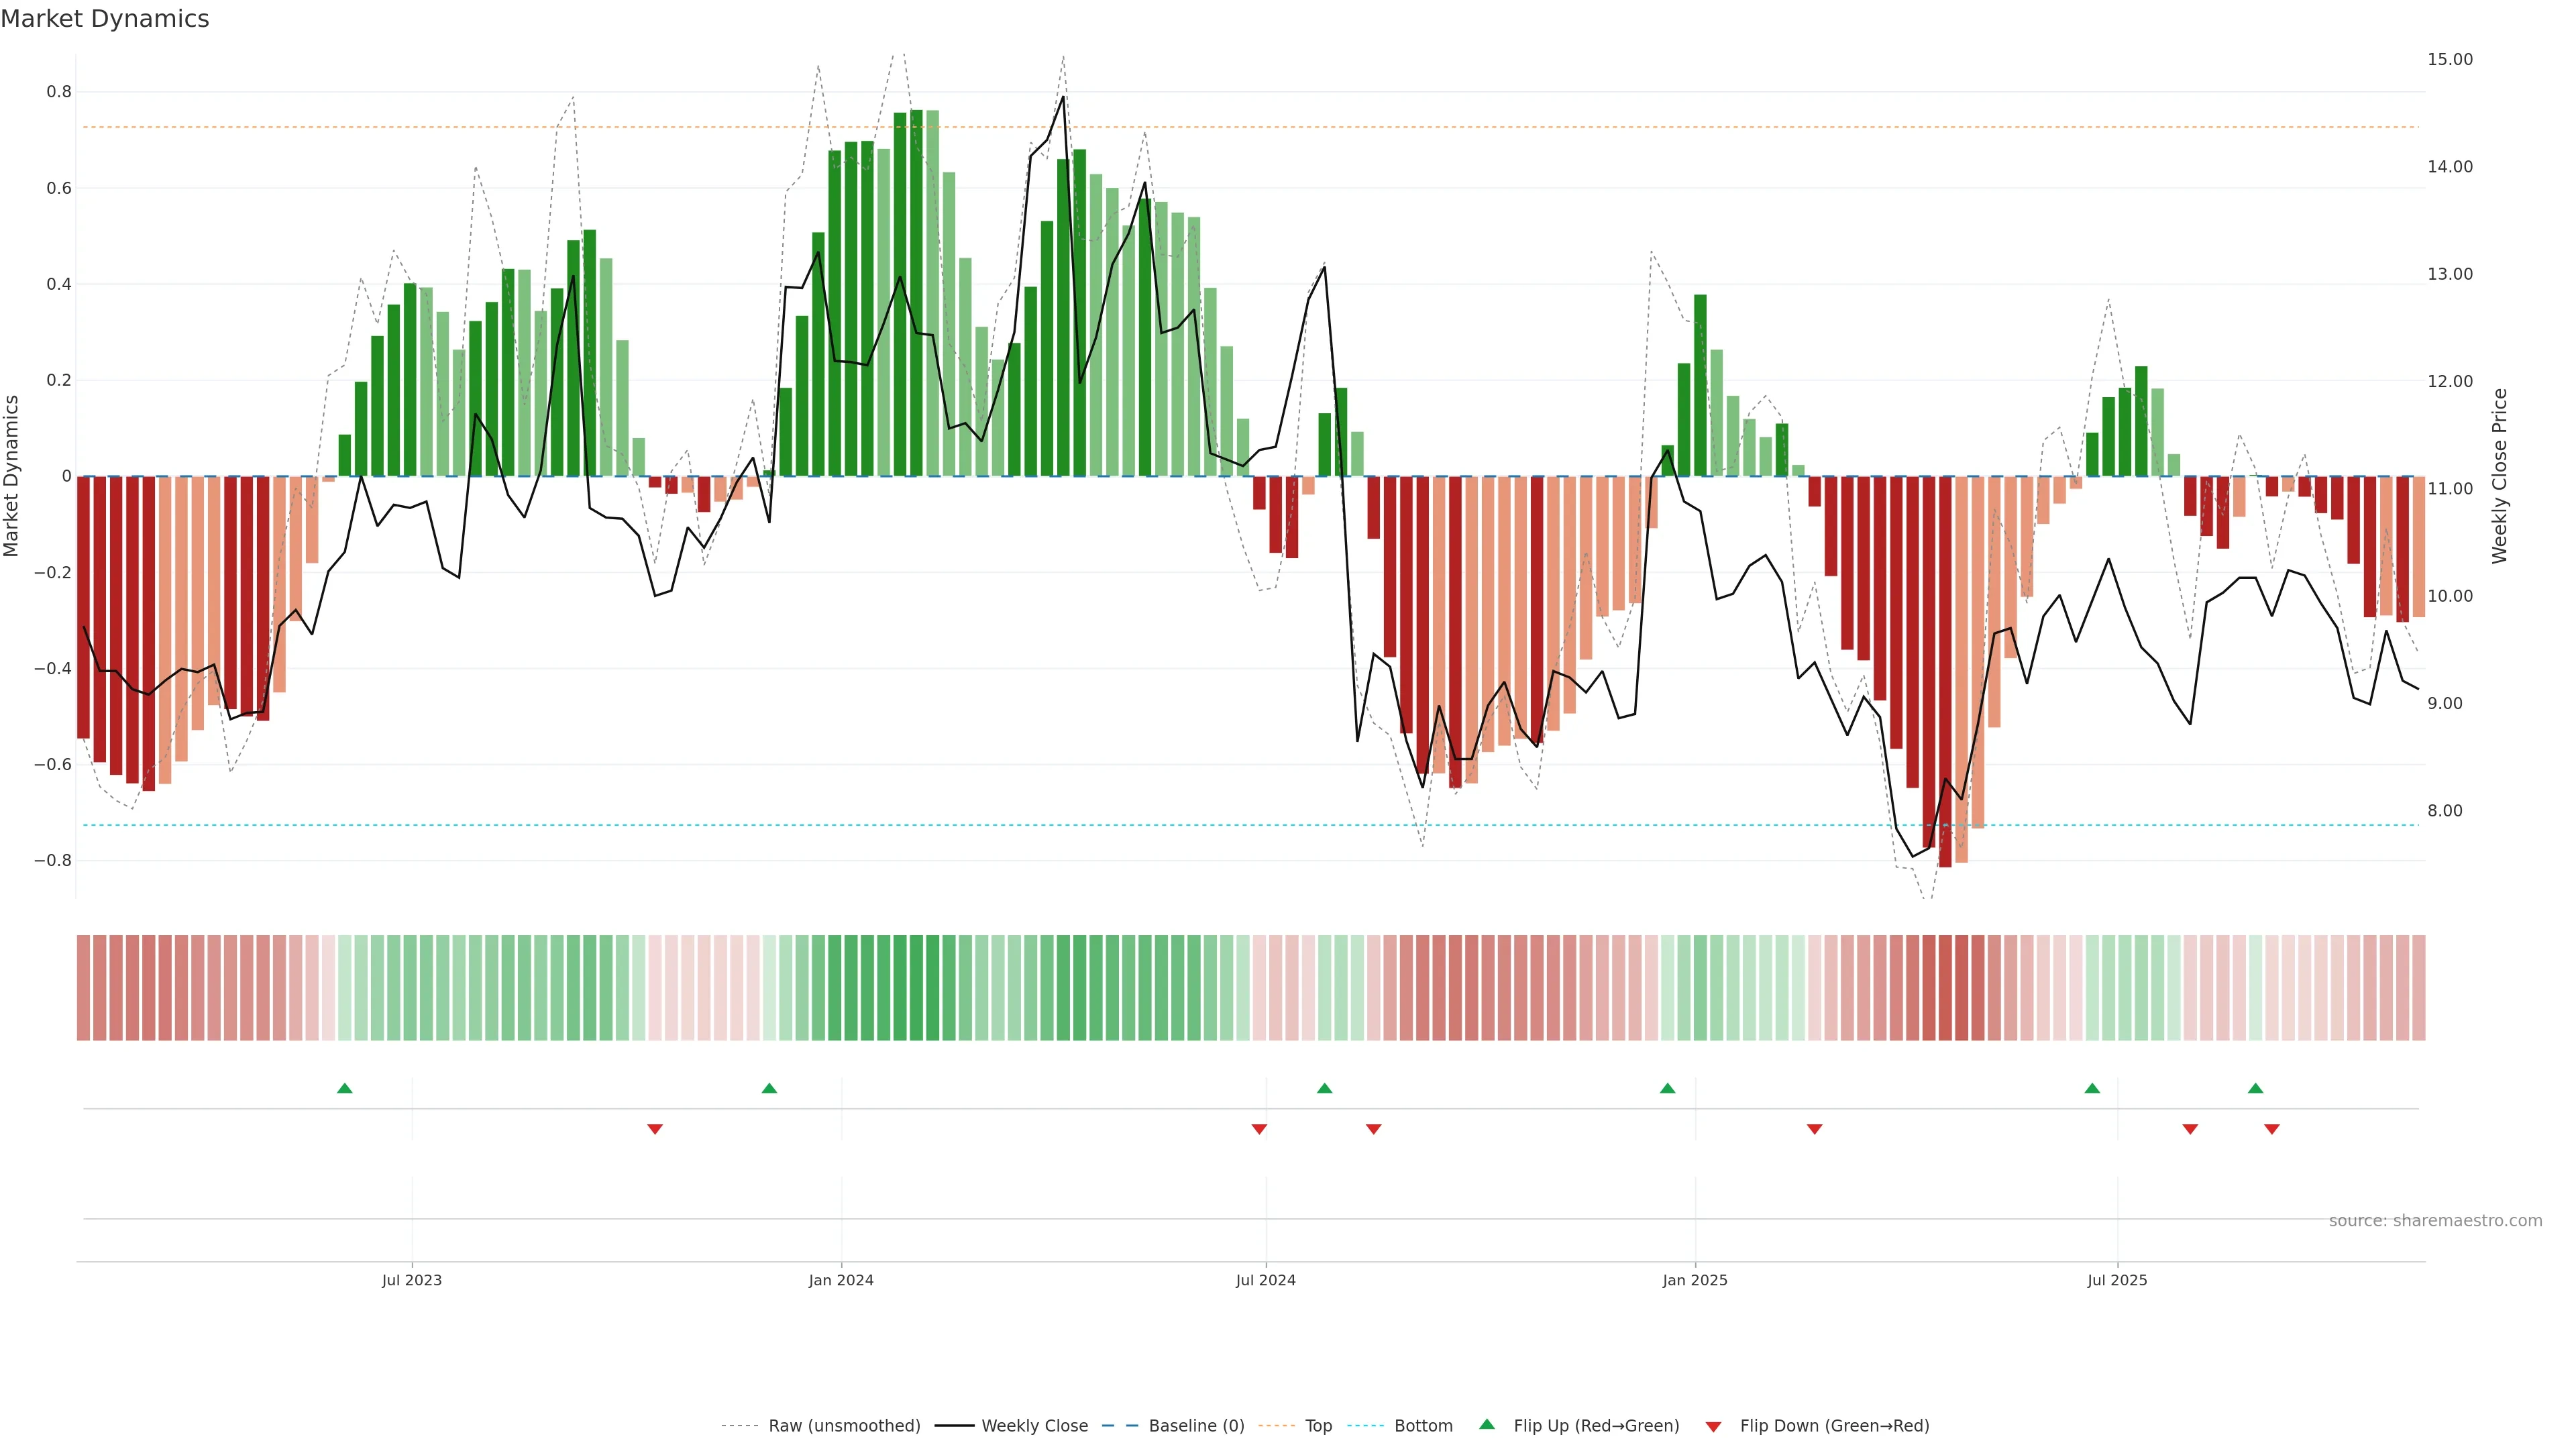Click the Jan 2024 axis label

coord(841,1280)
